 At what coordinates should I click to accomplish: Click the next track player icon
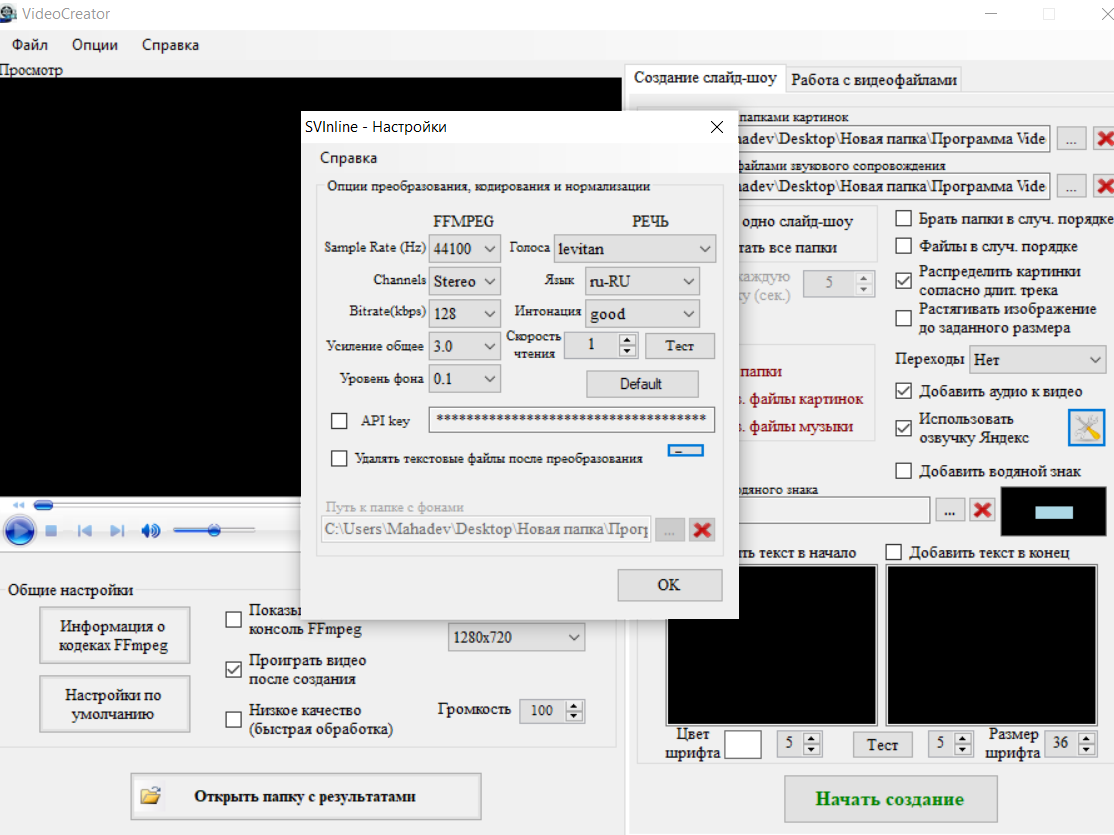[x=117, y=531]
